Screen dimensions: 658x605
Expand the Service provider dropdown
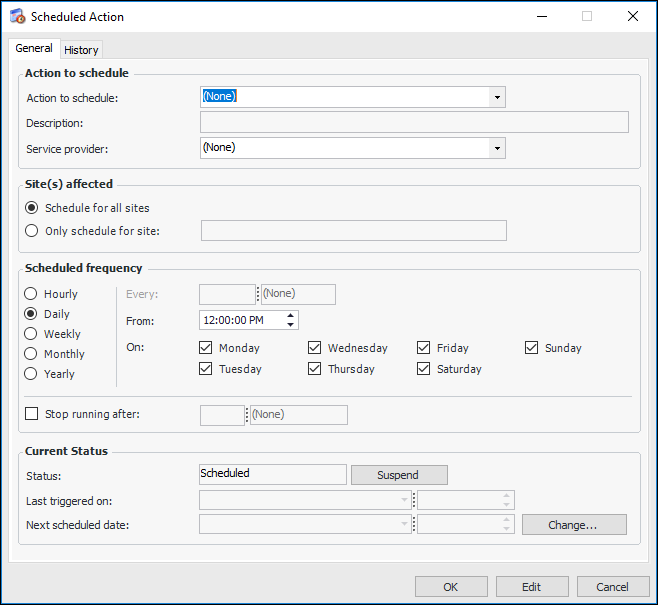point(496,148)
